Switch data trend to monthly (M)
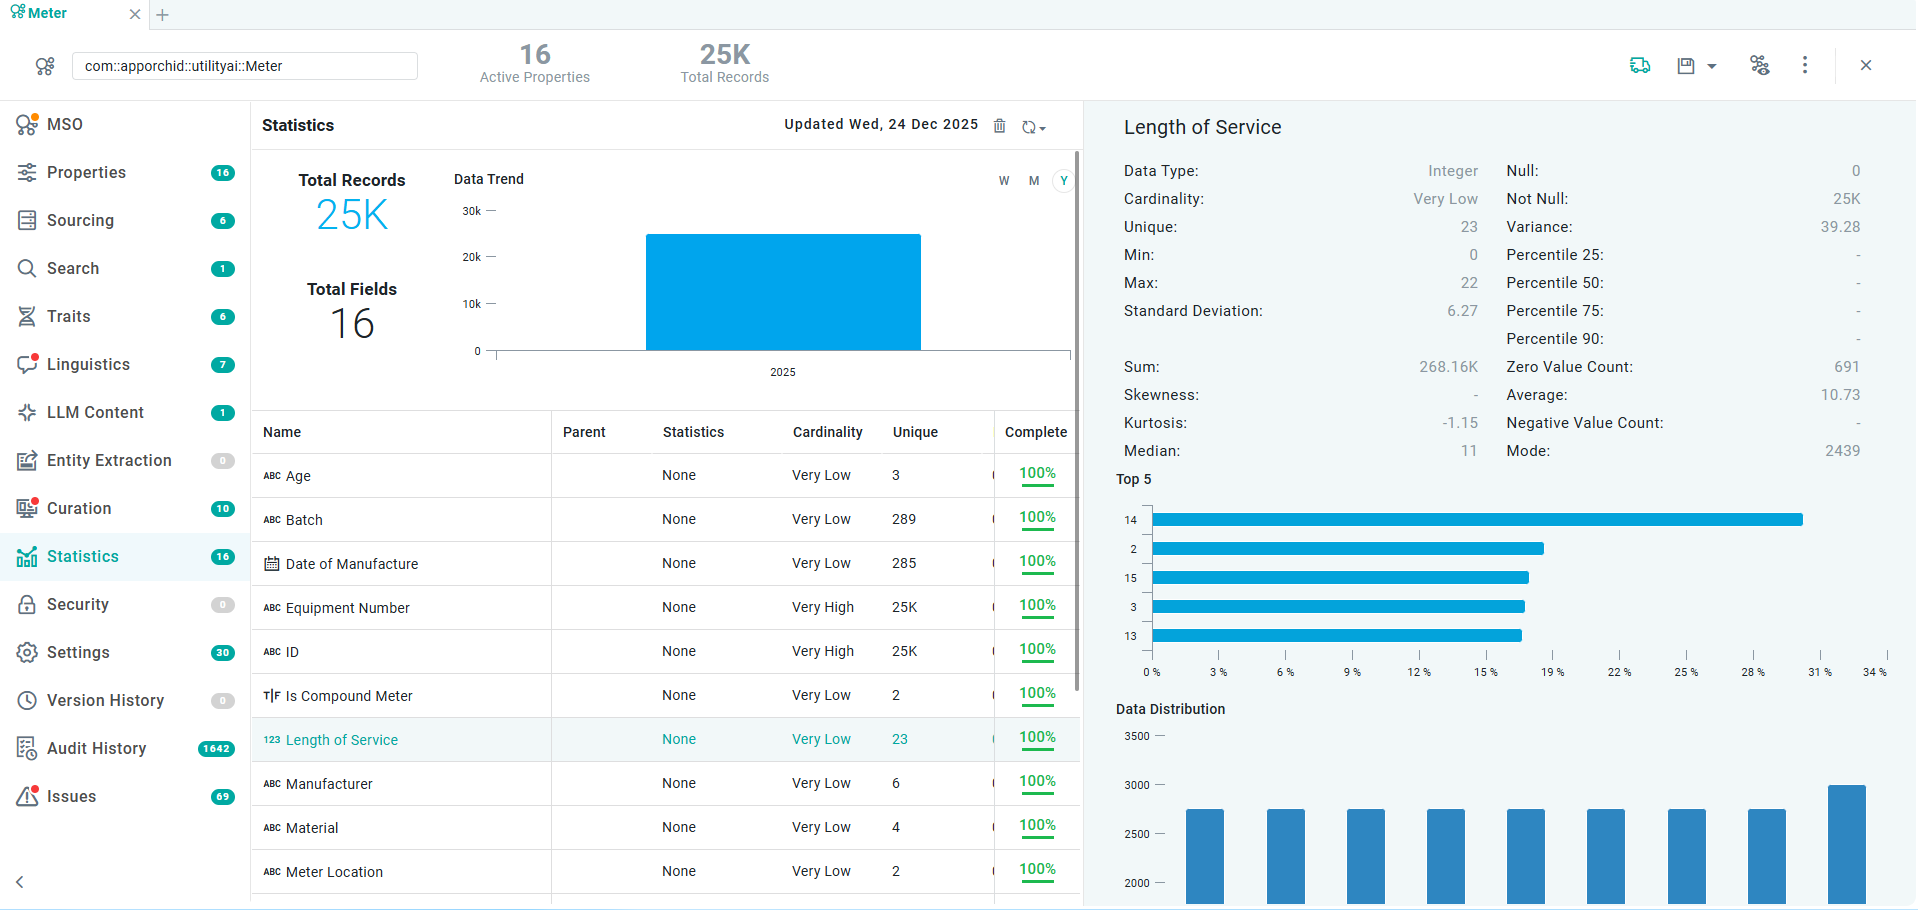Screen dimensions: 1918x910 [1034, 181]
